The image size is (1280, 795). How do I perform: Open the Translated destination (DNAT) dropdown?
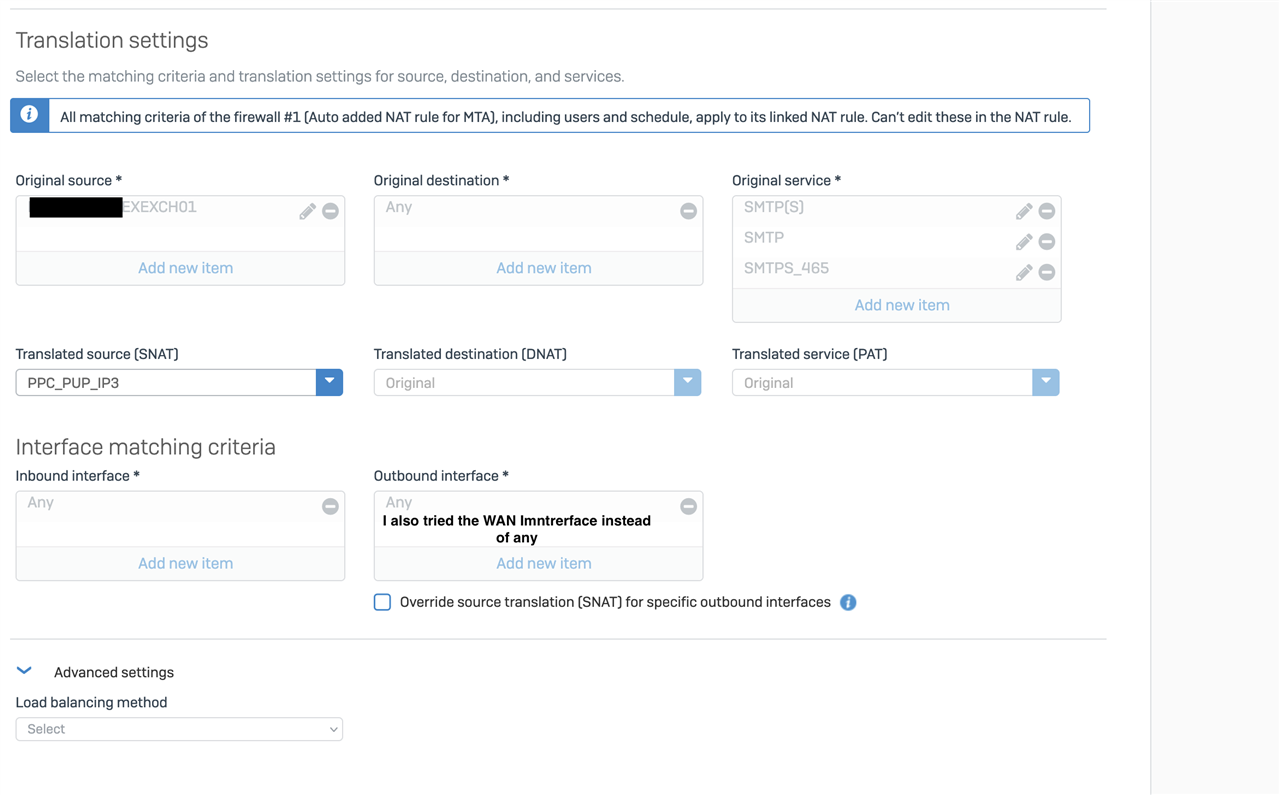coord(537,382)
